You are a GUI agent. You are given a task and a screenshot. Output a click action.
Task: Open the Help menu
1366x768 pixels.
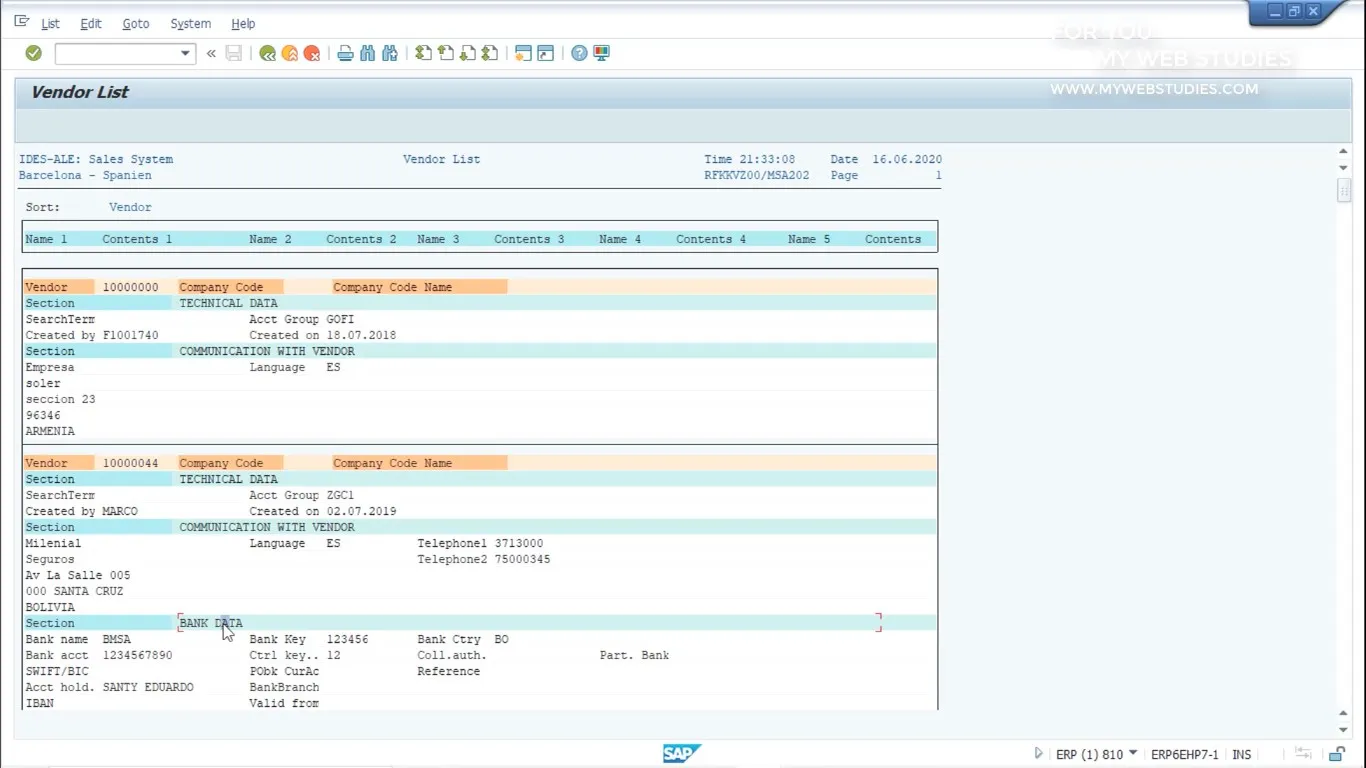243,23
